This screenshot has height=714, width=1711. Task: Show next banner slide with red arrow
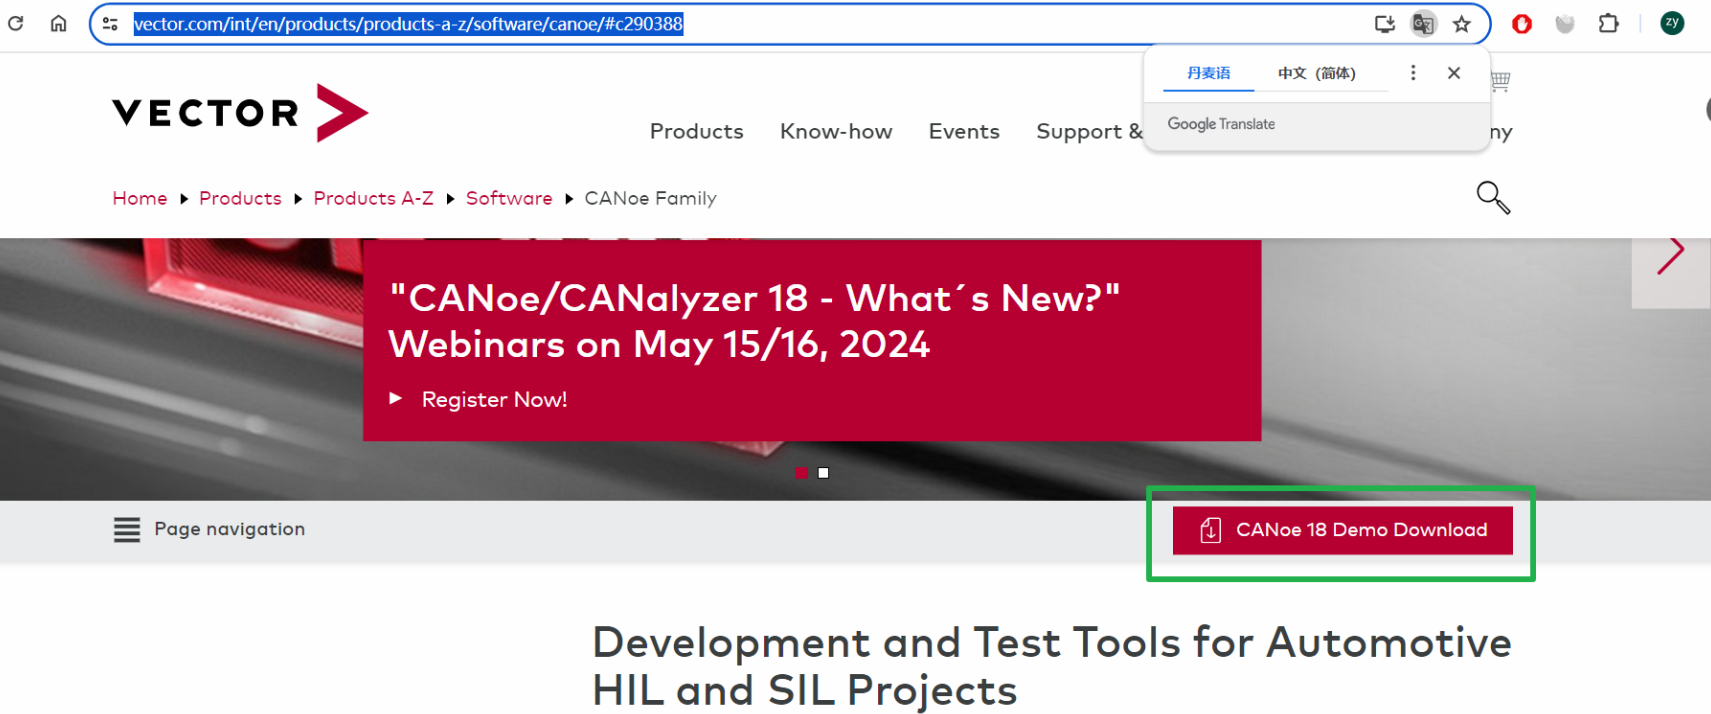pos(1671,255)
